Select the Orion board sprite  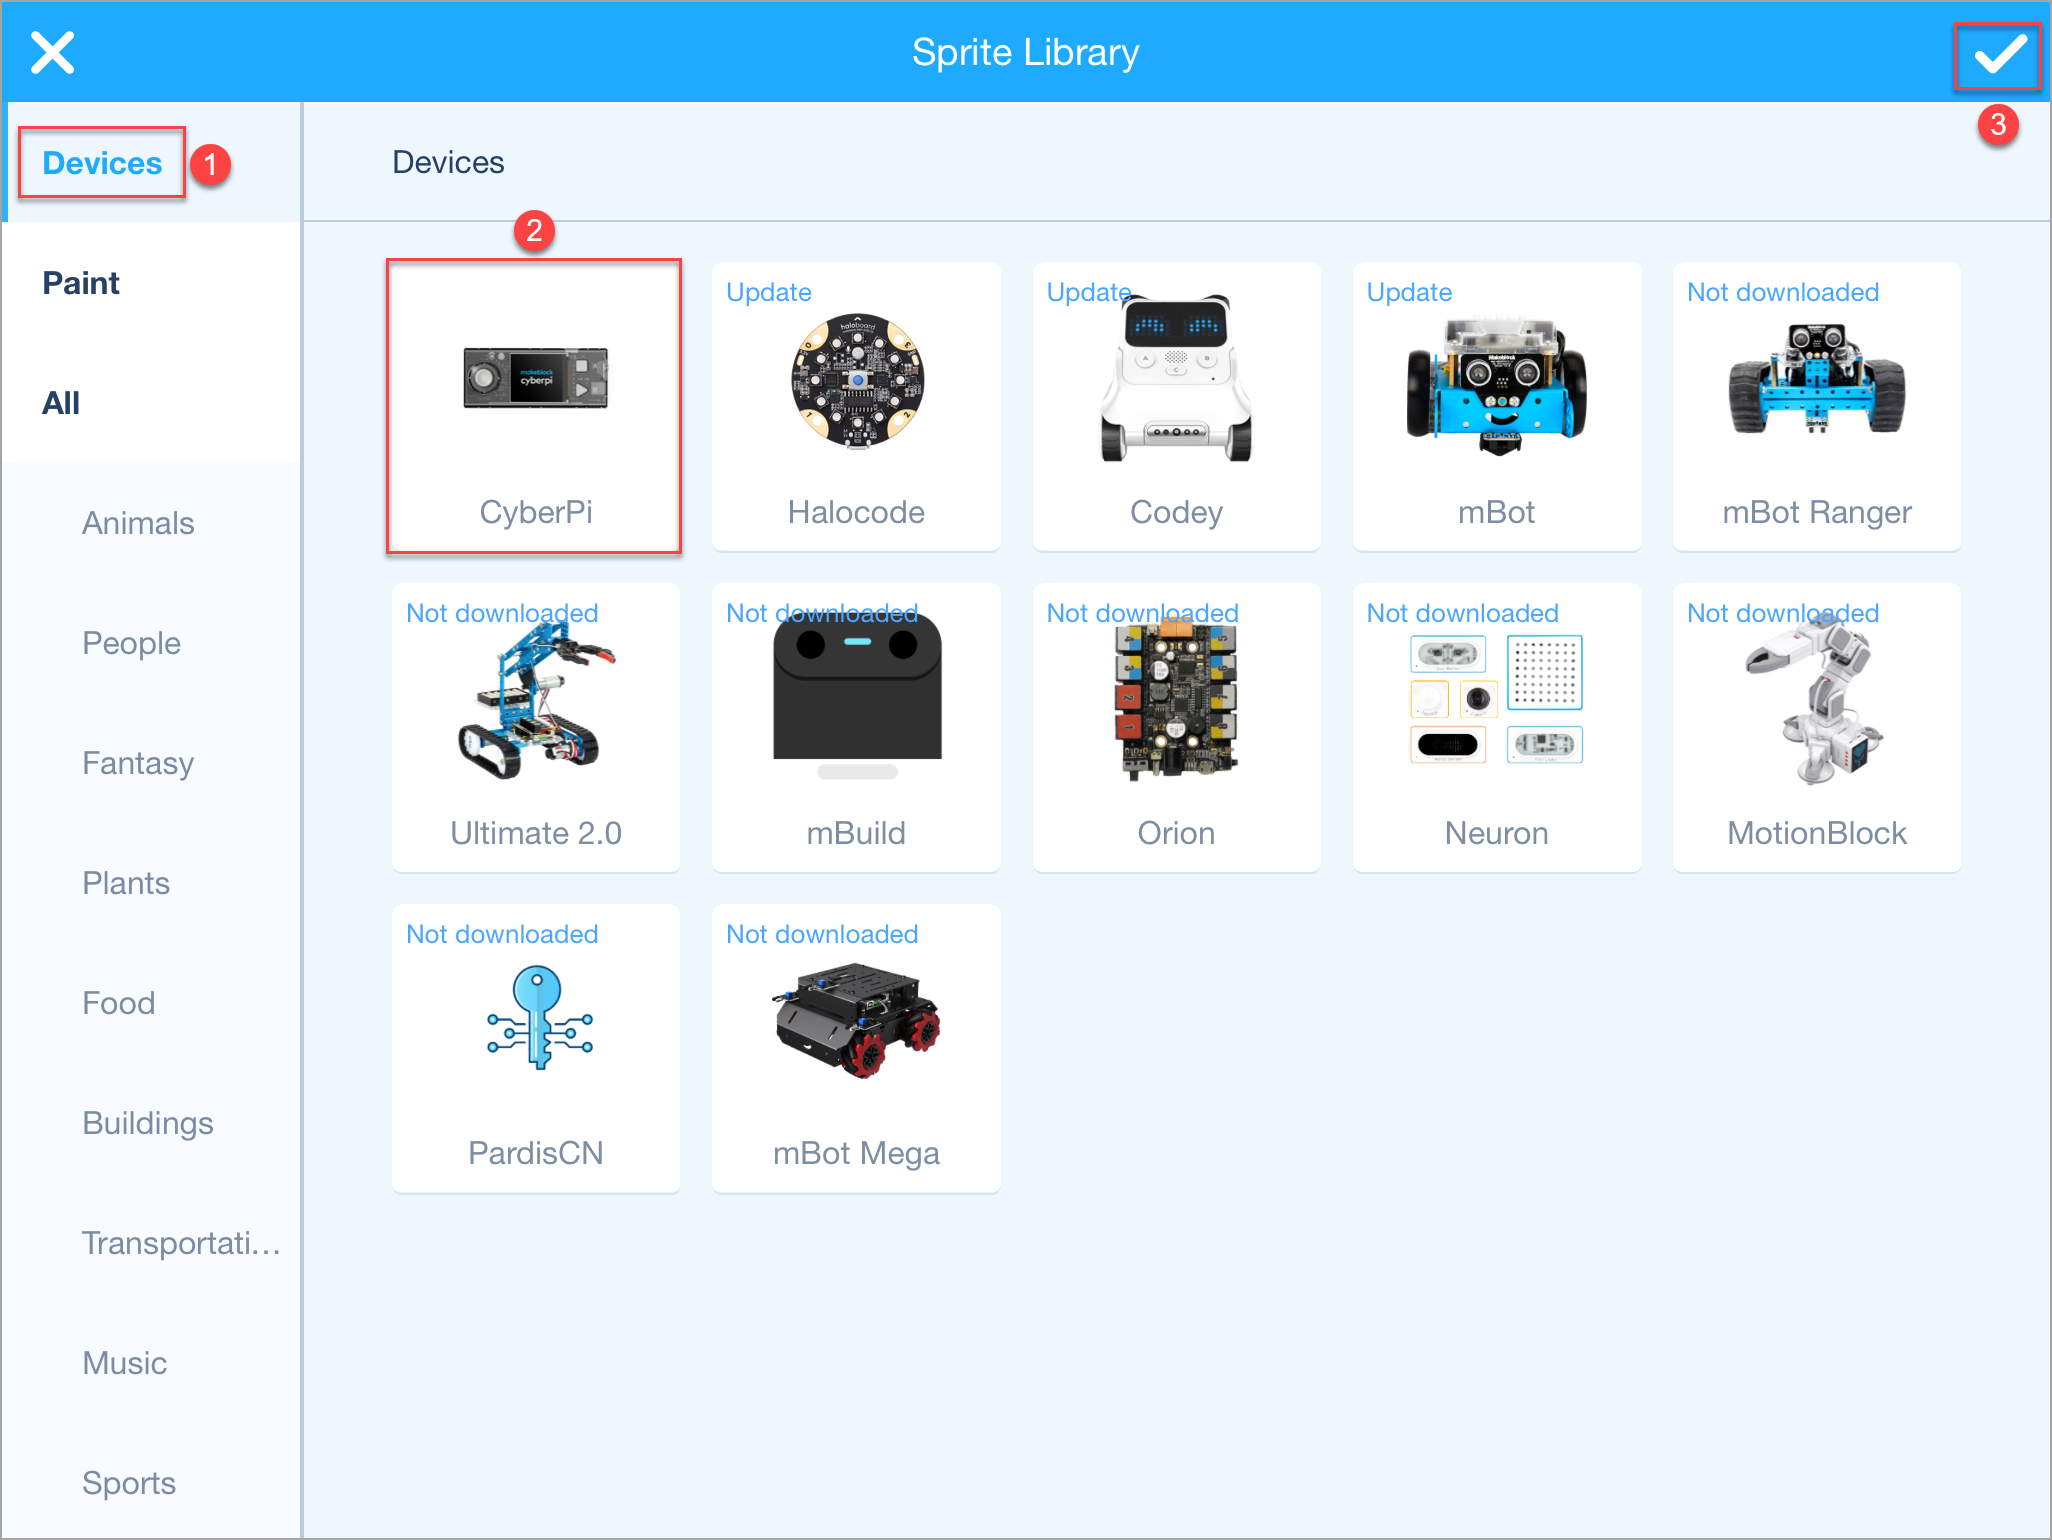[x=1176, y=727]
